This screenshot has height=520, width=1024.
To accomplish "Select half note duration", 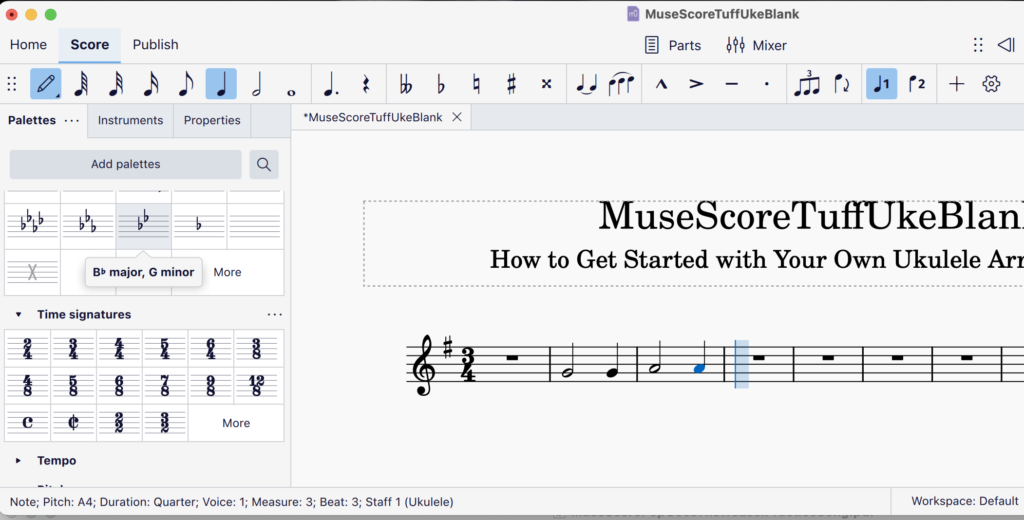I will coord(257,84).
